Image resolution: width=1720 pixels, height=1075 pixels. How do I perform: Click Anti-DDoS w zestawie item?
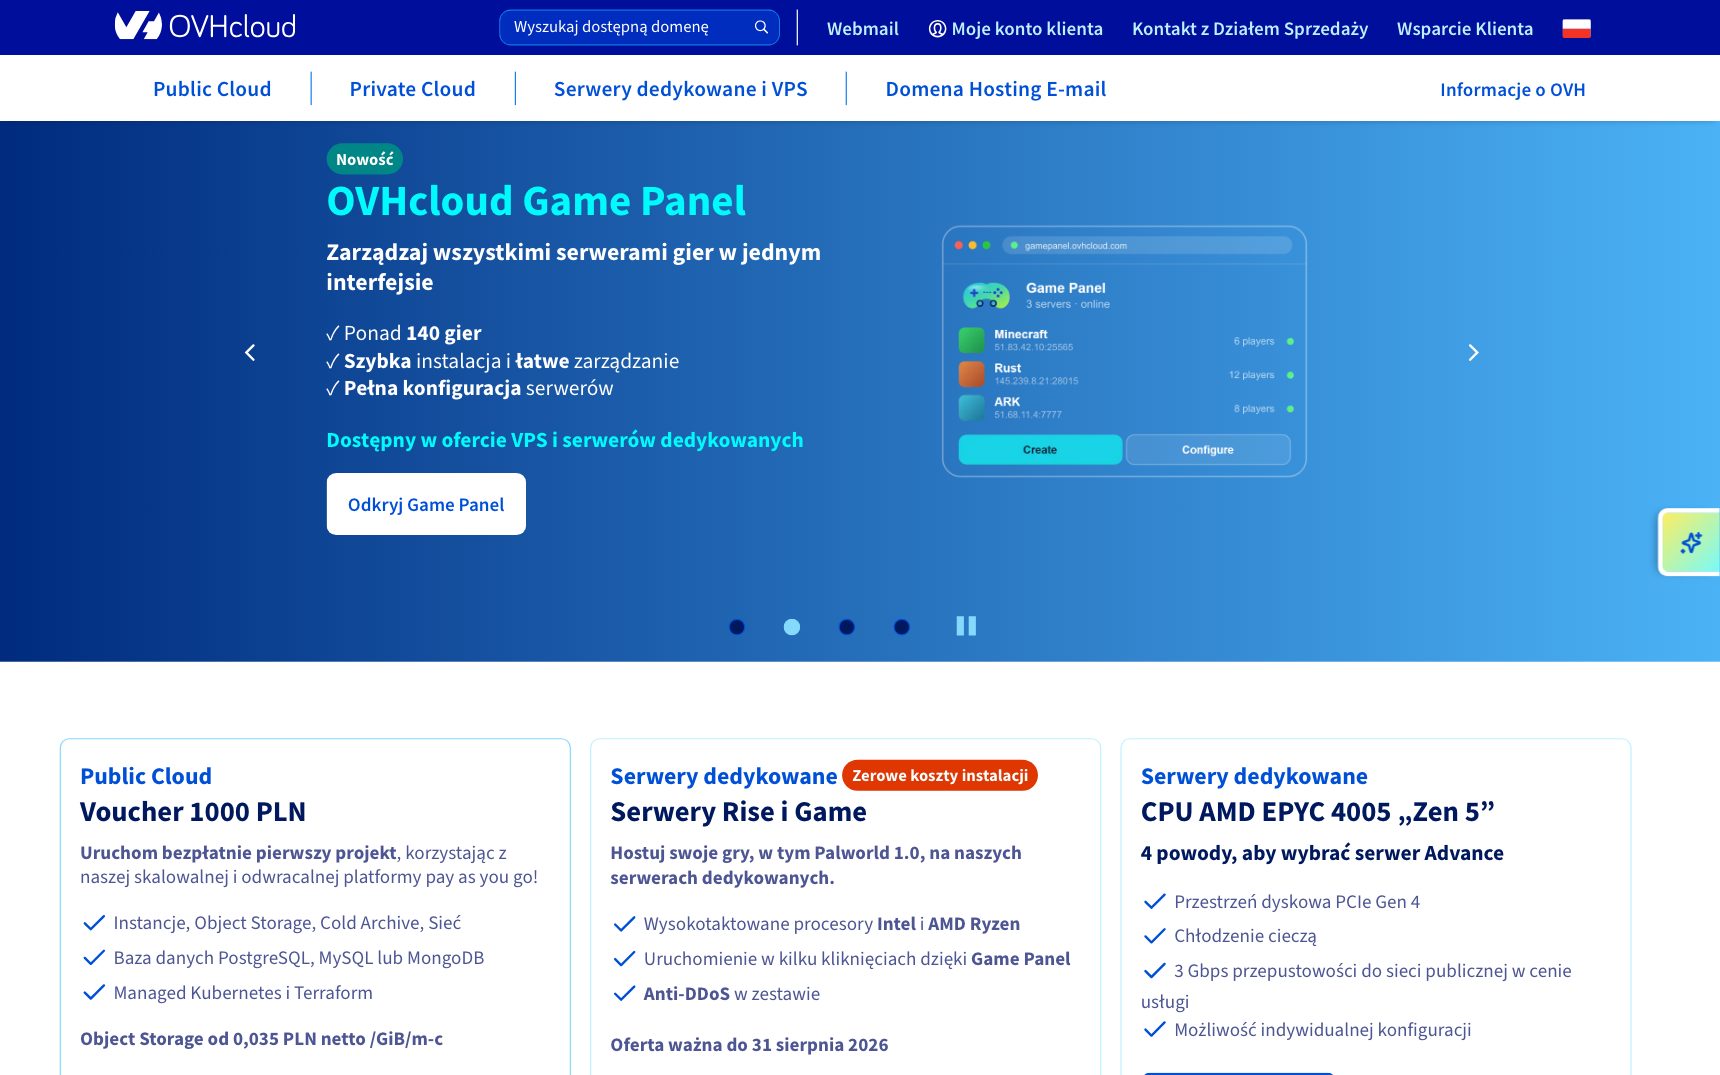point(732,994)
